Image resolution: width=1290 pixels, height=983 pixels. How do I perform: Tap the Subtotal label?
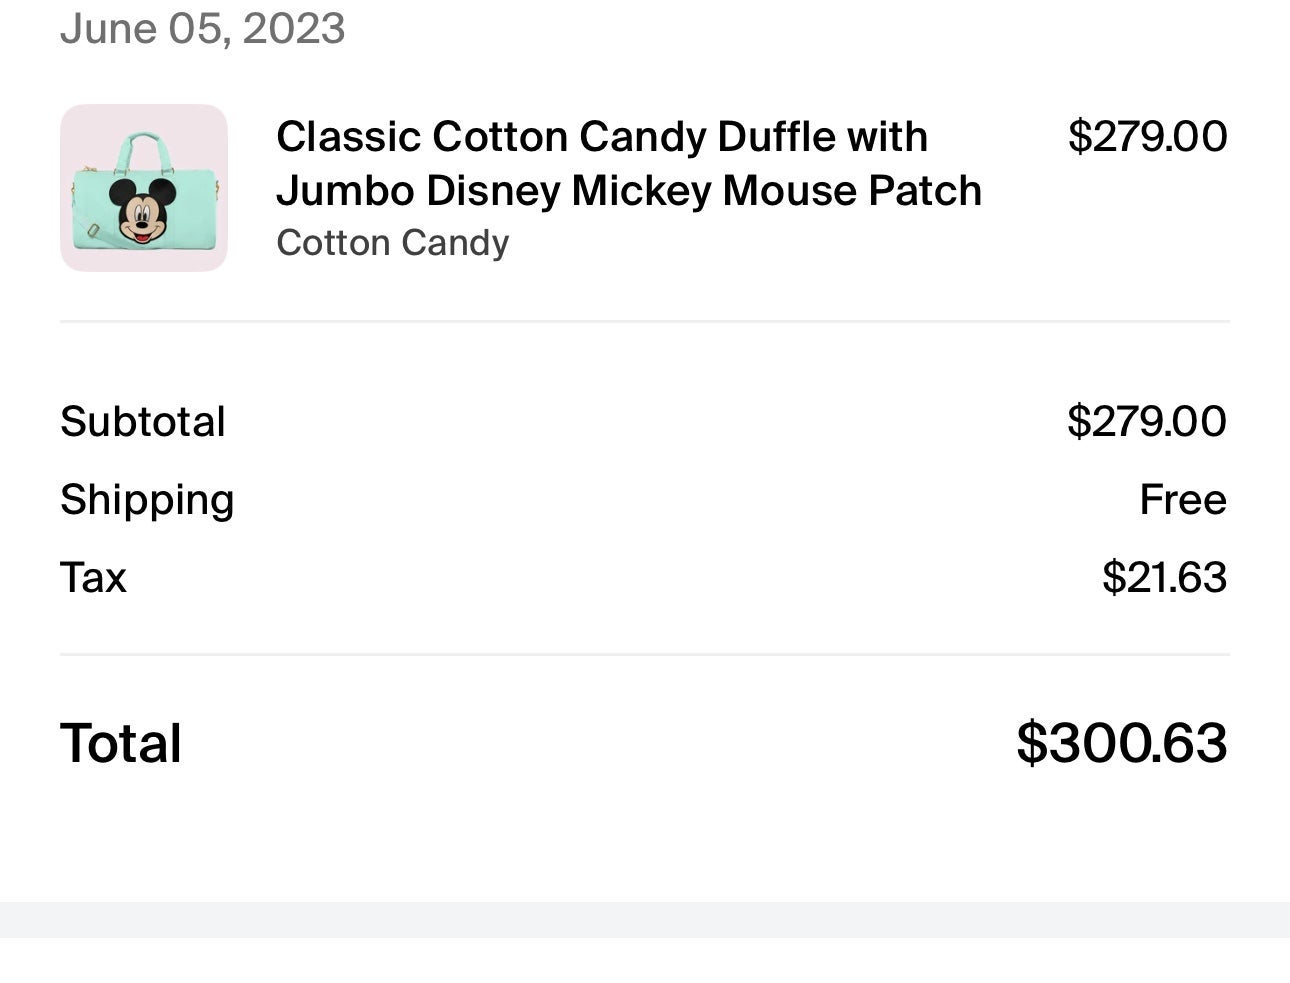143,421
